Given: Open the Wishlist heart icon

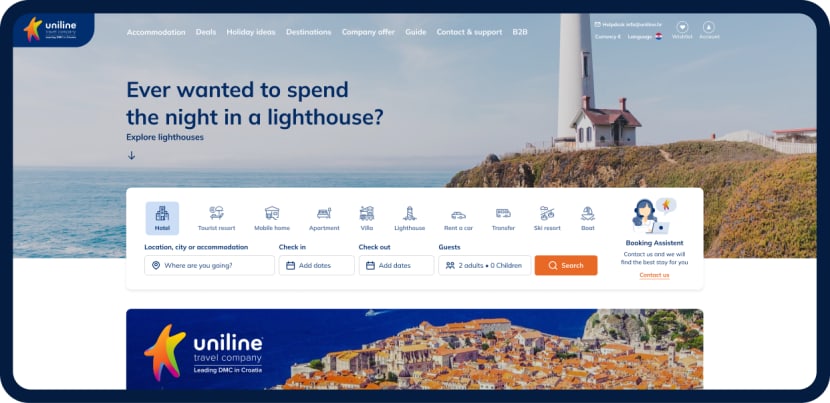Looking at the screenshot, I should click(x=682, y=27).
